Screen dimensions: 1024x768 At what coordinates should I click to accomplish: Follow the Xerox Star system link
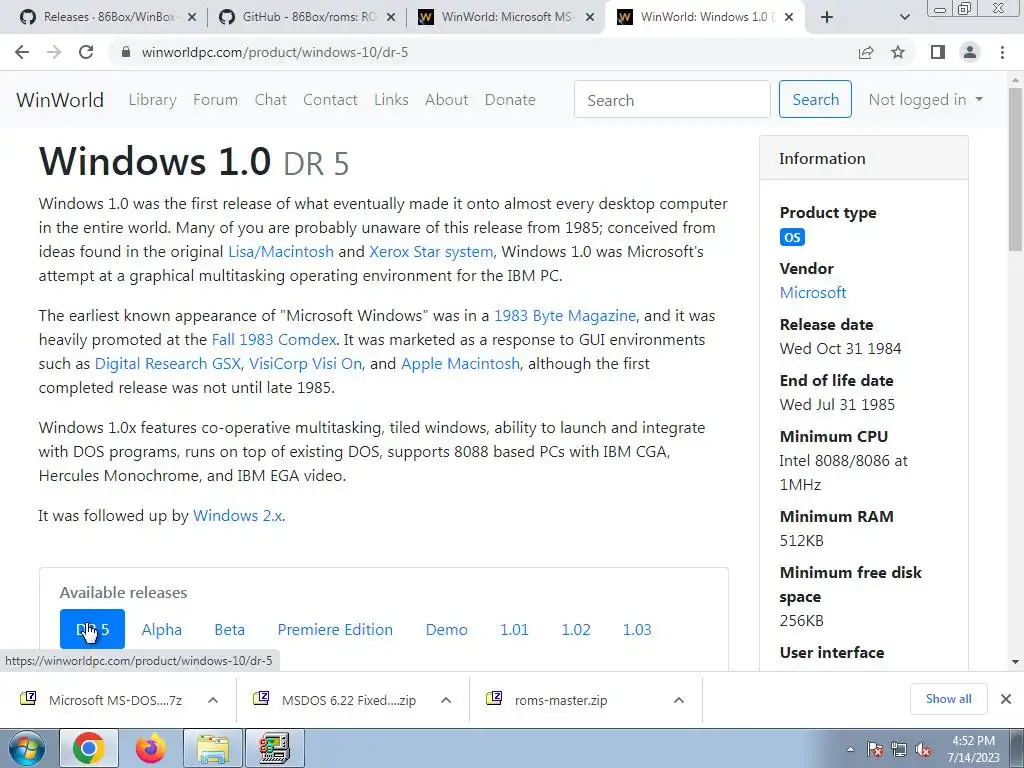pyautogui.click(x=431, y=251)
